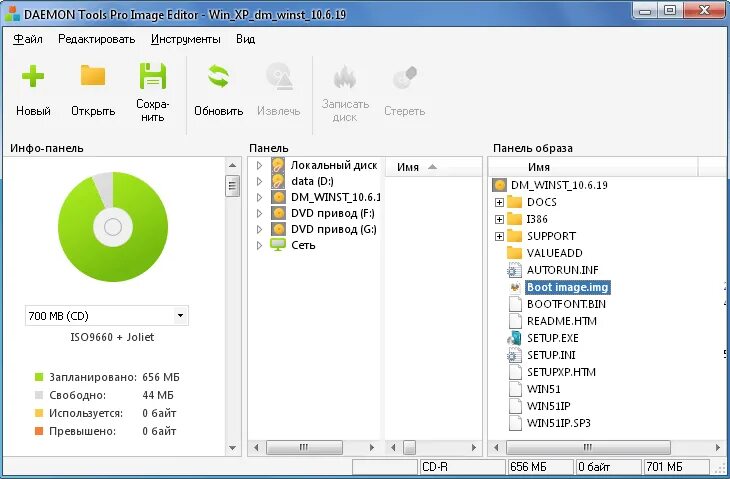The width and height of the screenshot is (730, 479).
Task: Sort the Панель file list by Имя column header
Action: (433, 167)
